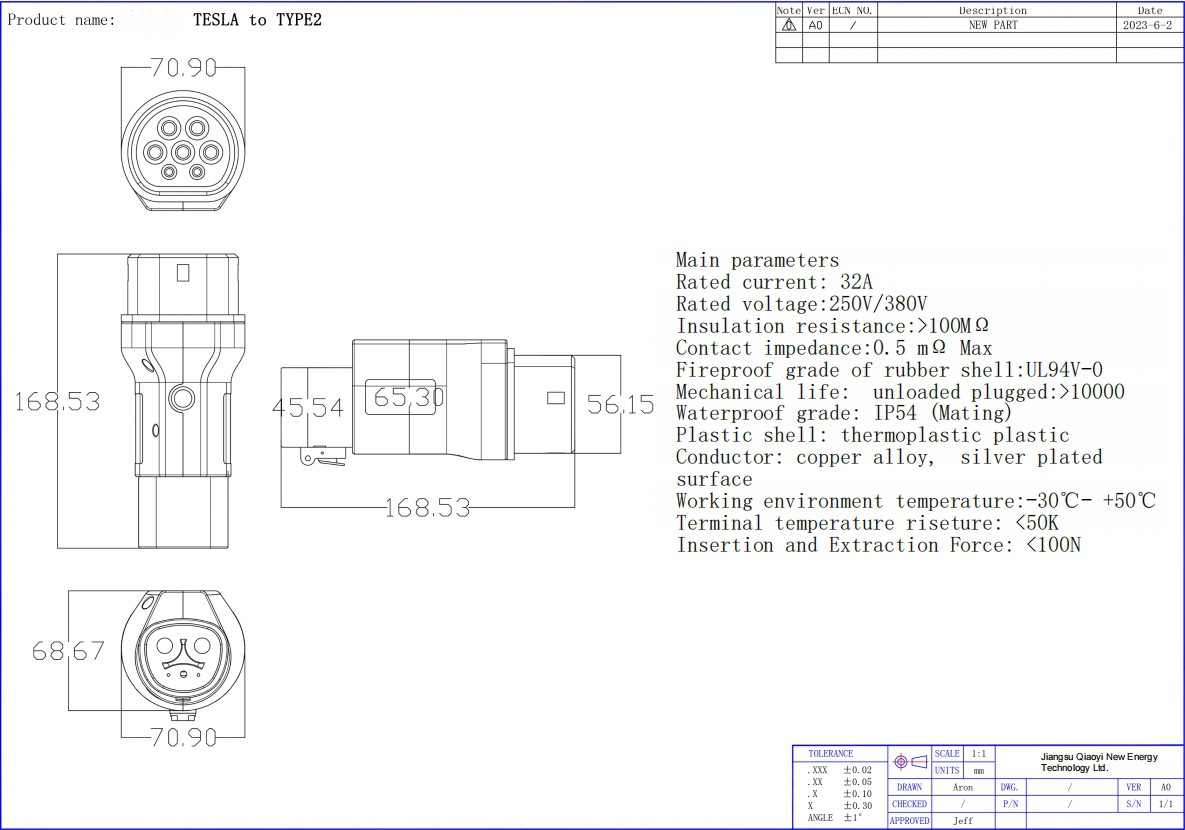The image size is (1185, 830).
Task: Click the horizontal 168.53 length dimension
Action: pyautogui.click(x=427, y=508)
